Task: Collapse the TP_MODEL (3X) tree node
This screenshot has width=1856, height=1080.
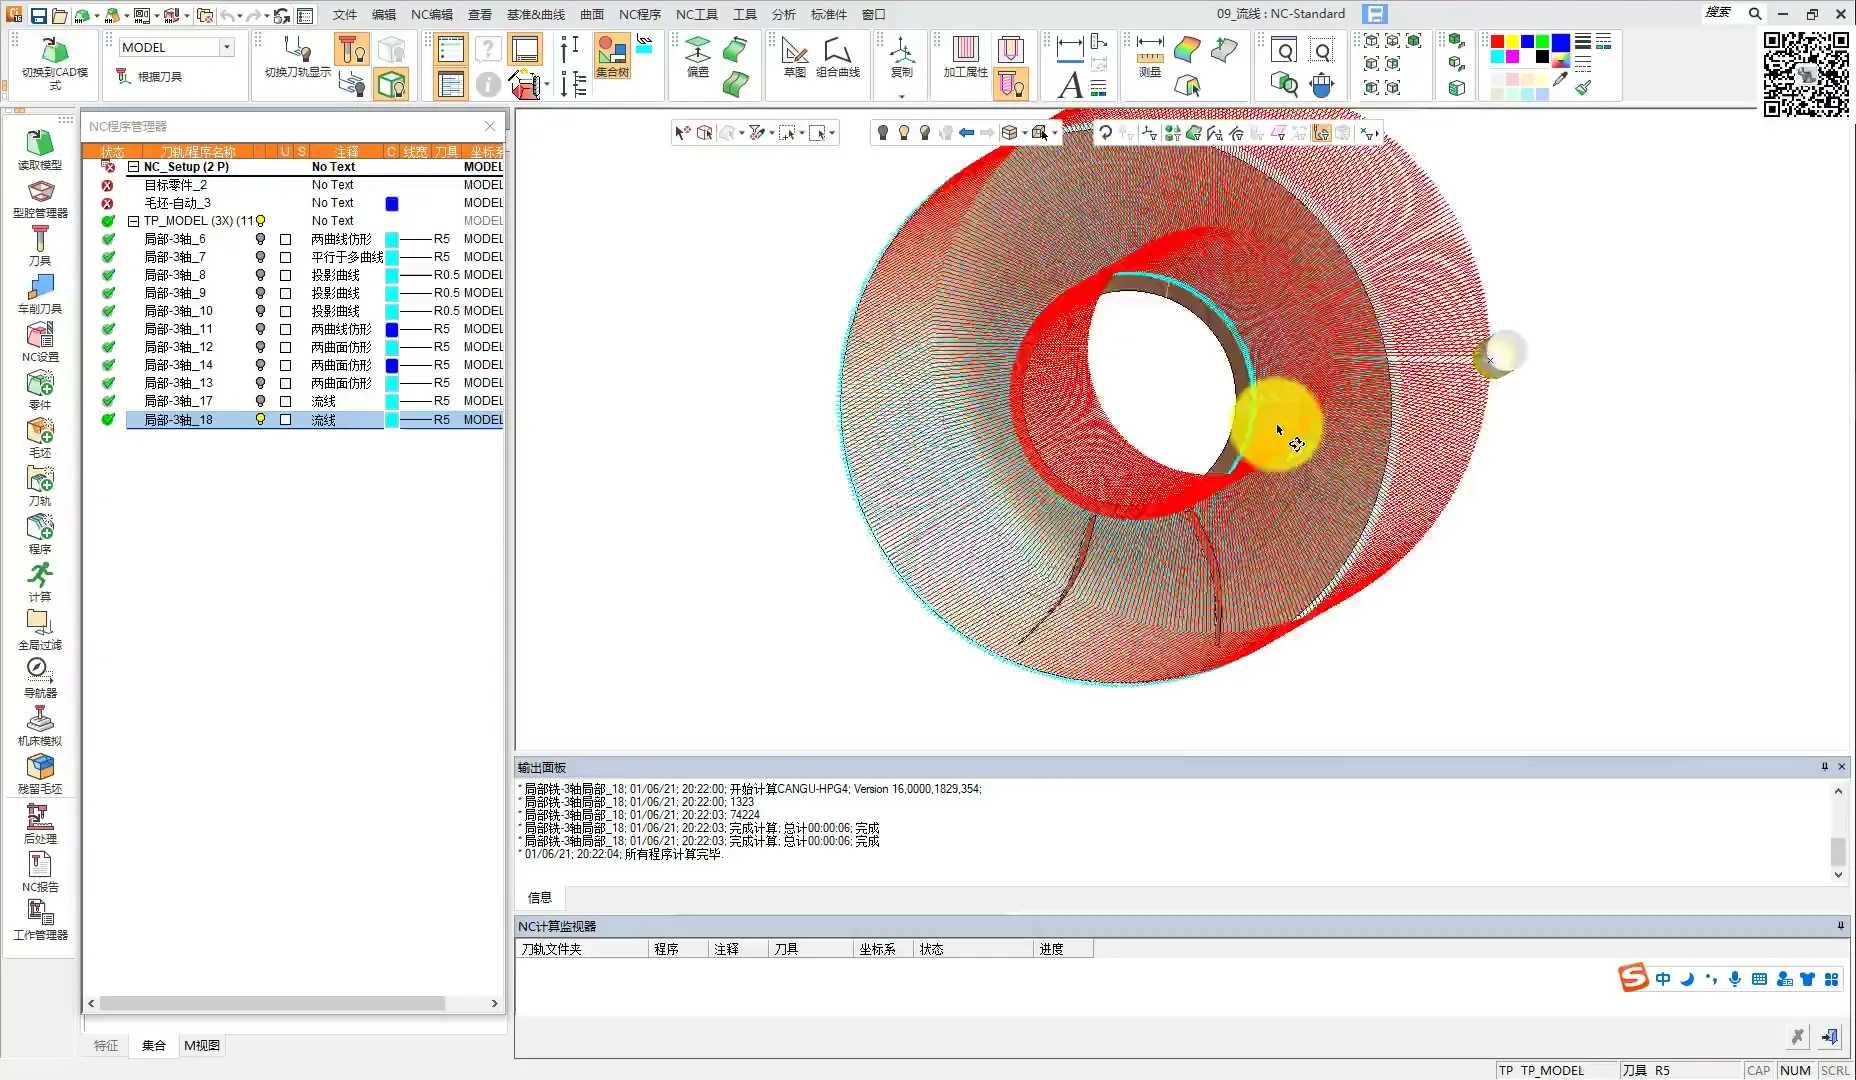Action: 133,222
